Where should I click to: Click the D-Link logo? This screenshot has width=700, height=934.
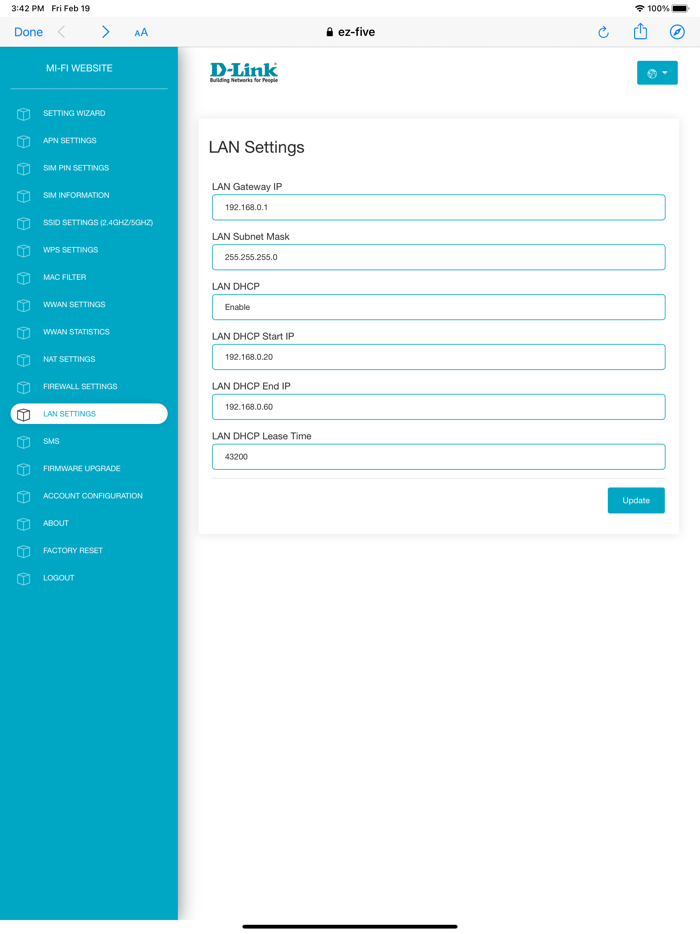tap(244, 72)
